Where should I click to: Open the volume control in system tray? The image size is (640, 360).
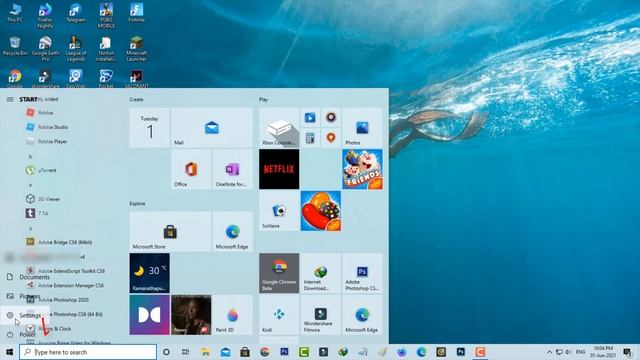(x=568, y=352)
